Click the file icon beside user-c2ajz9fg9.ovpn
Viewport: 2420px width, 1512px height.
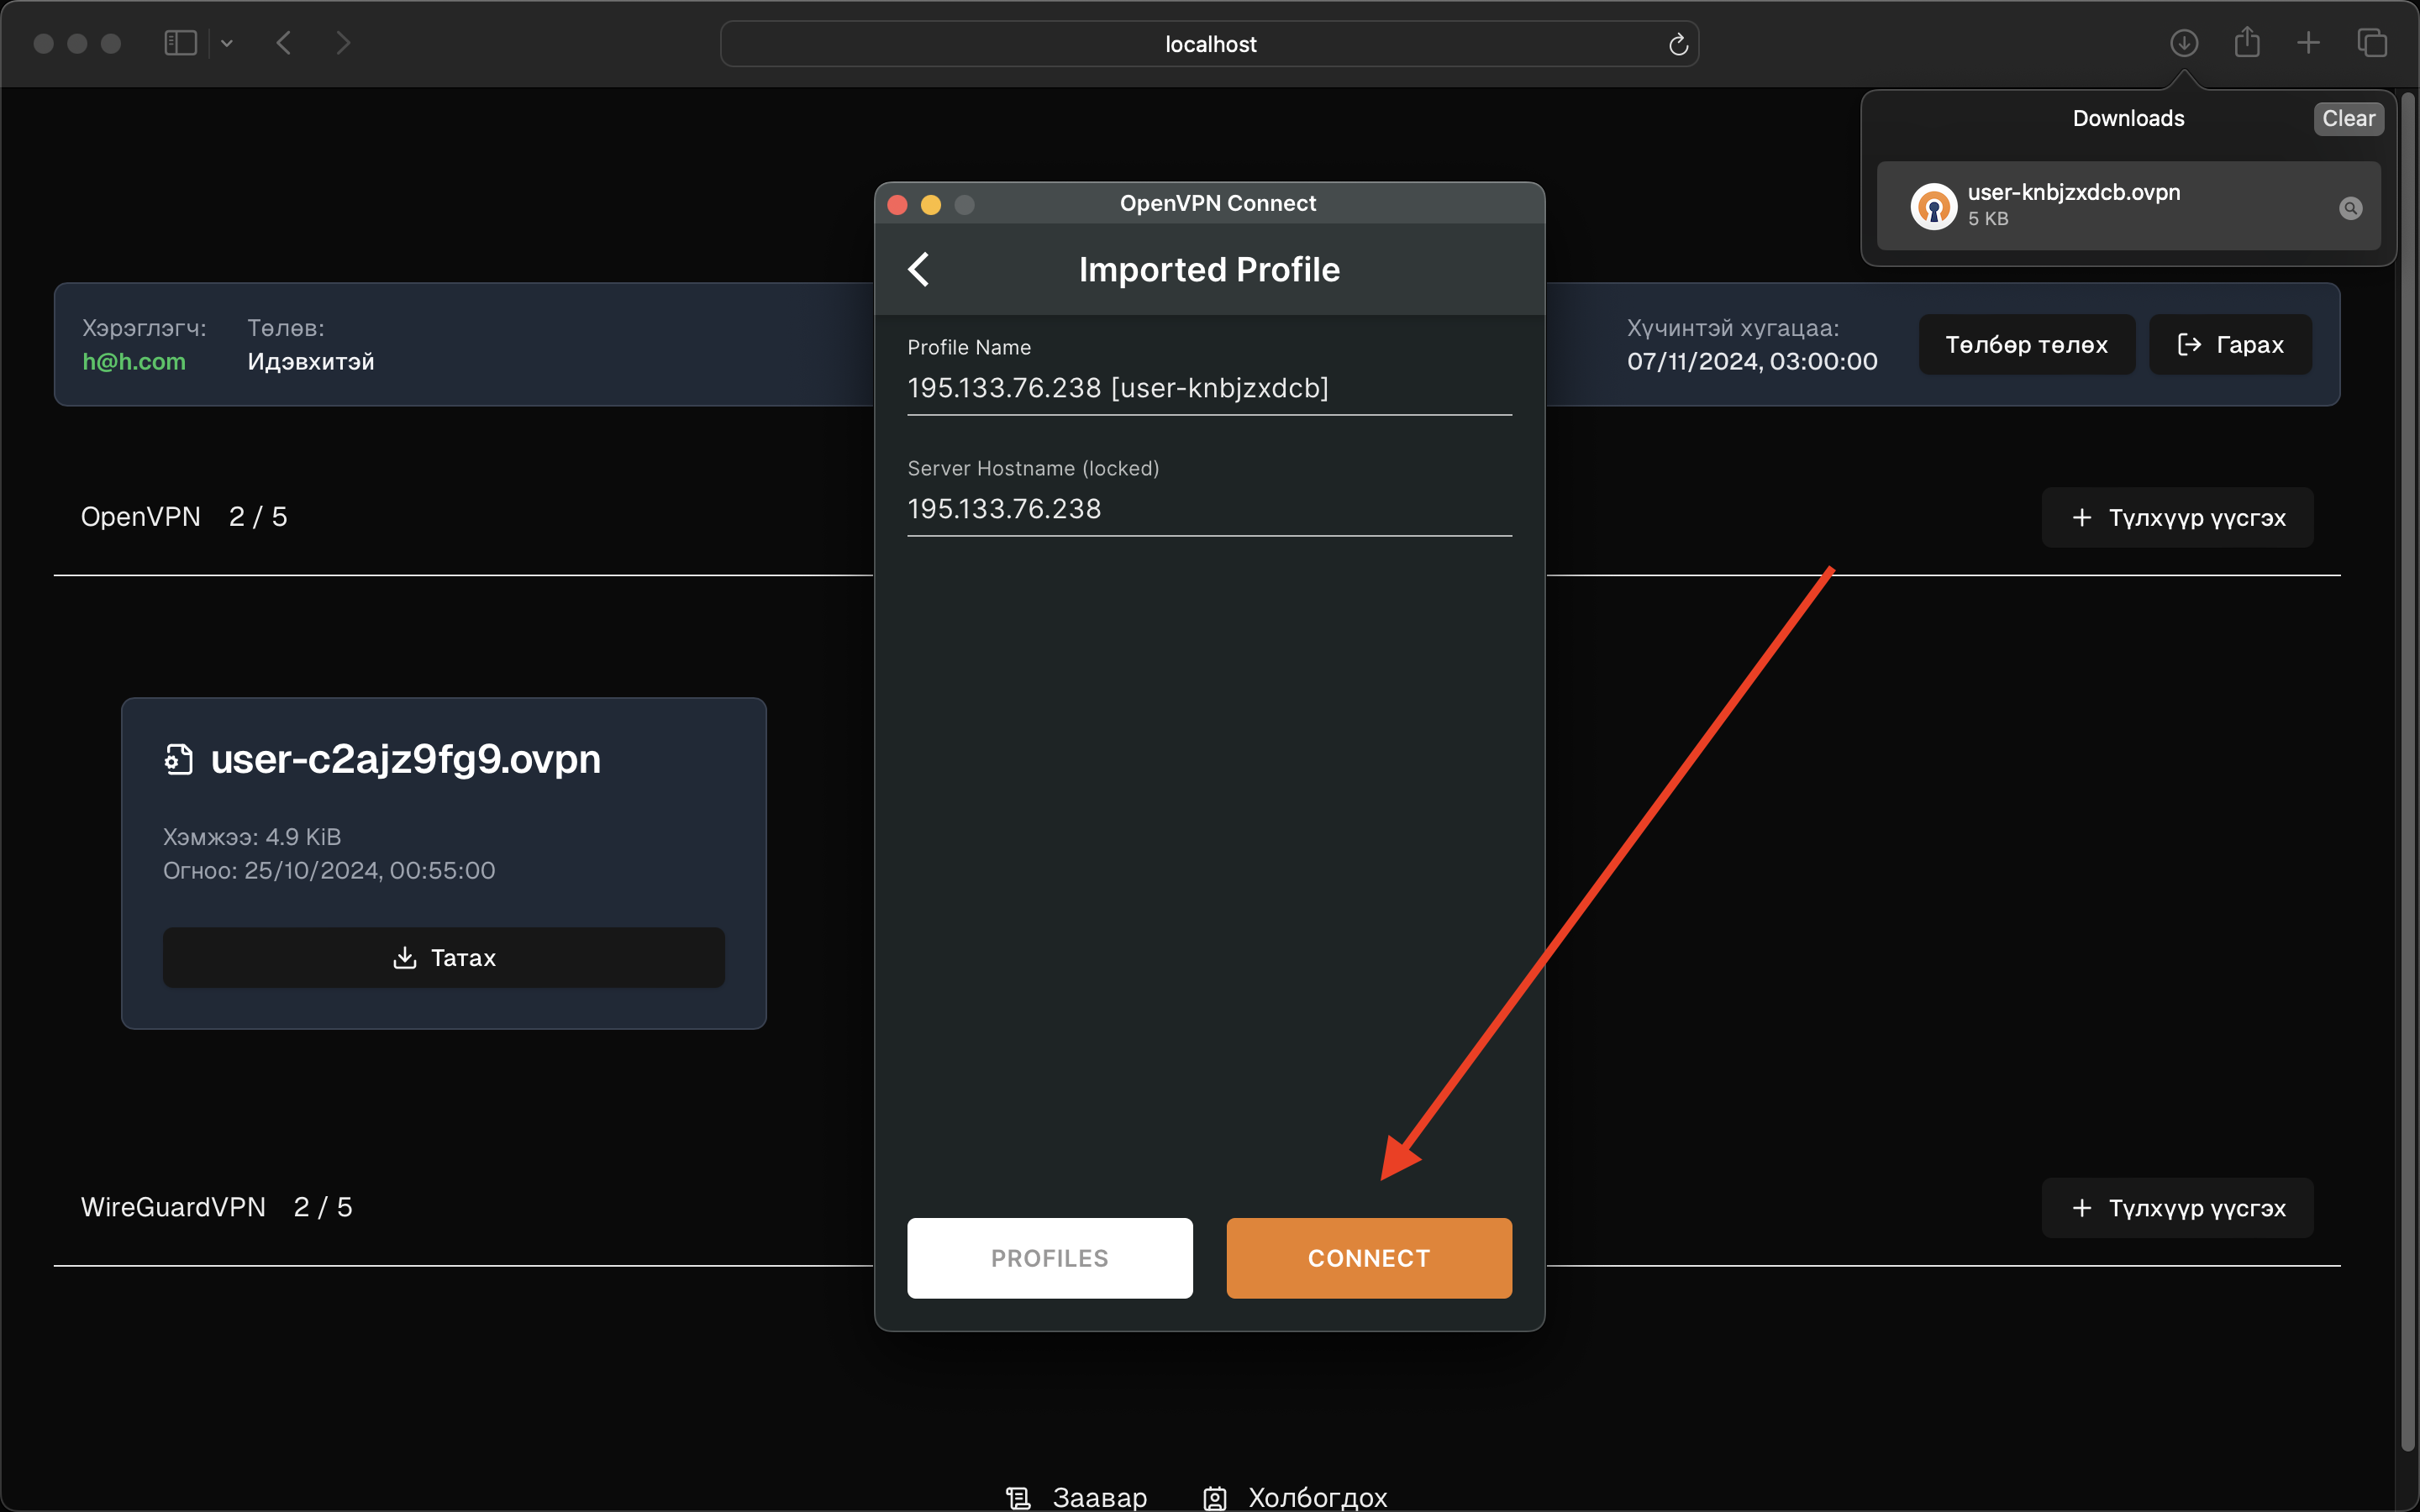[179, 759]
